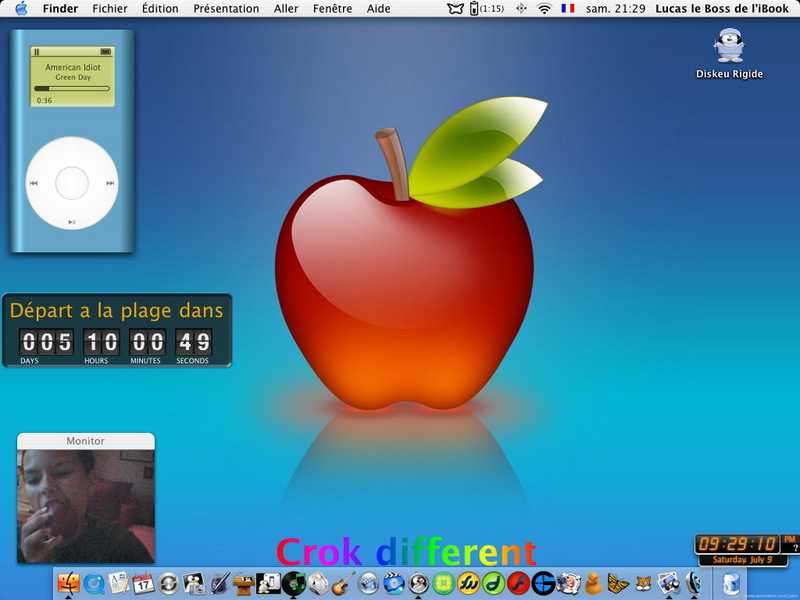The height and width of the screenshot is (600, 800).
Task: Open the dark green music disc icon
Action: [x=293, y=583]
